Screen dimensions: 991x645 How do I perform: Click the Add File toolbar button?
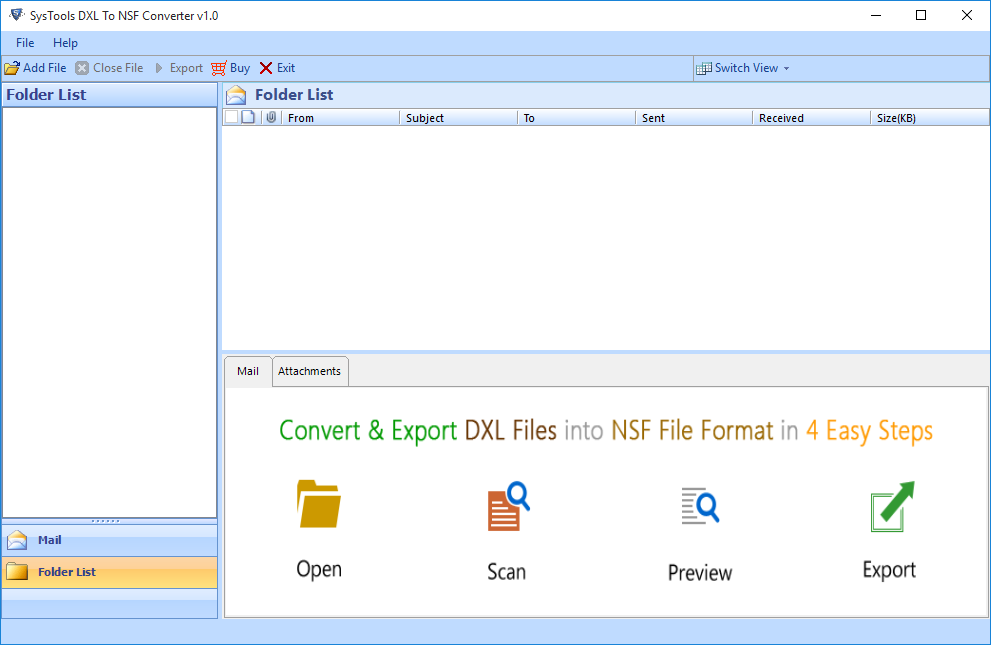pos(35,68)
